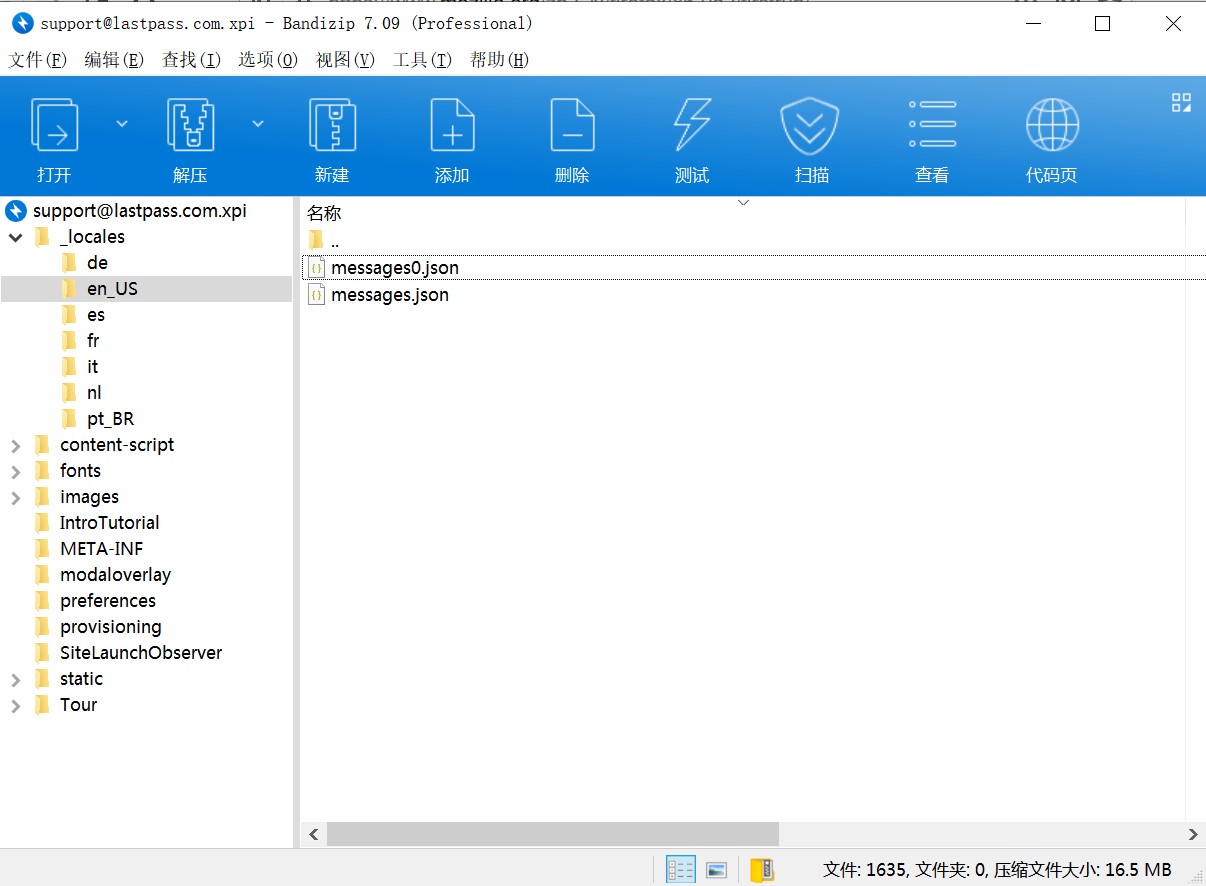Collapse the _locales folder tree node
The image size is (1206, 886).
pyautogui.click(x=16, y=237)
